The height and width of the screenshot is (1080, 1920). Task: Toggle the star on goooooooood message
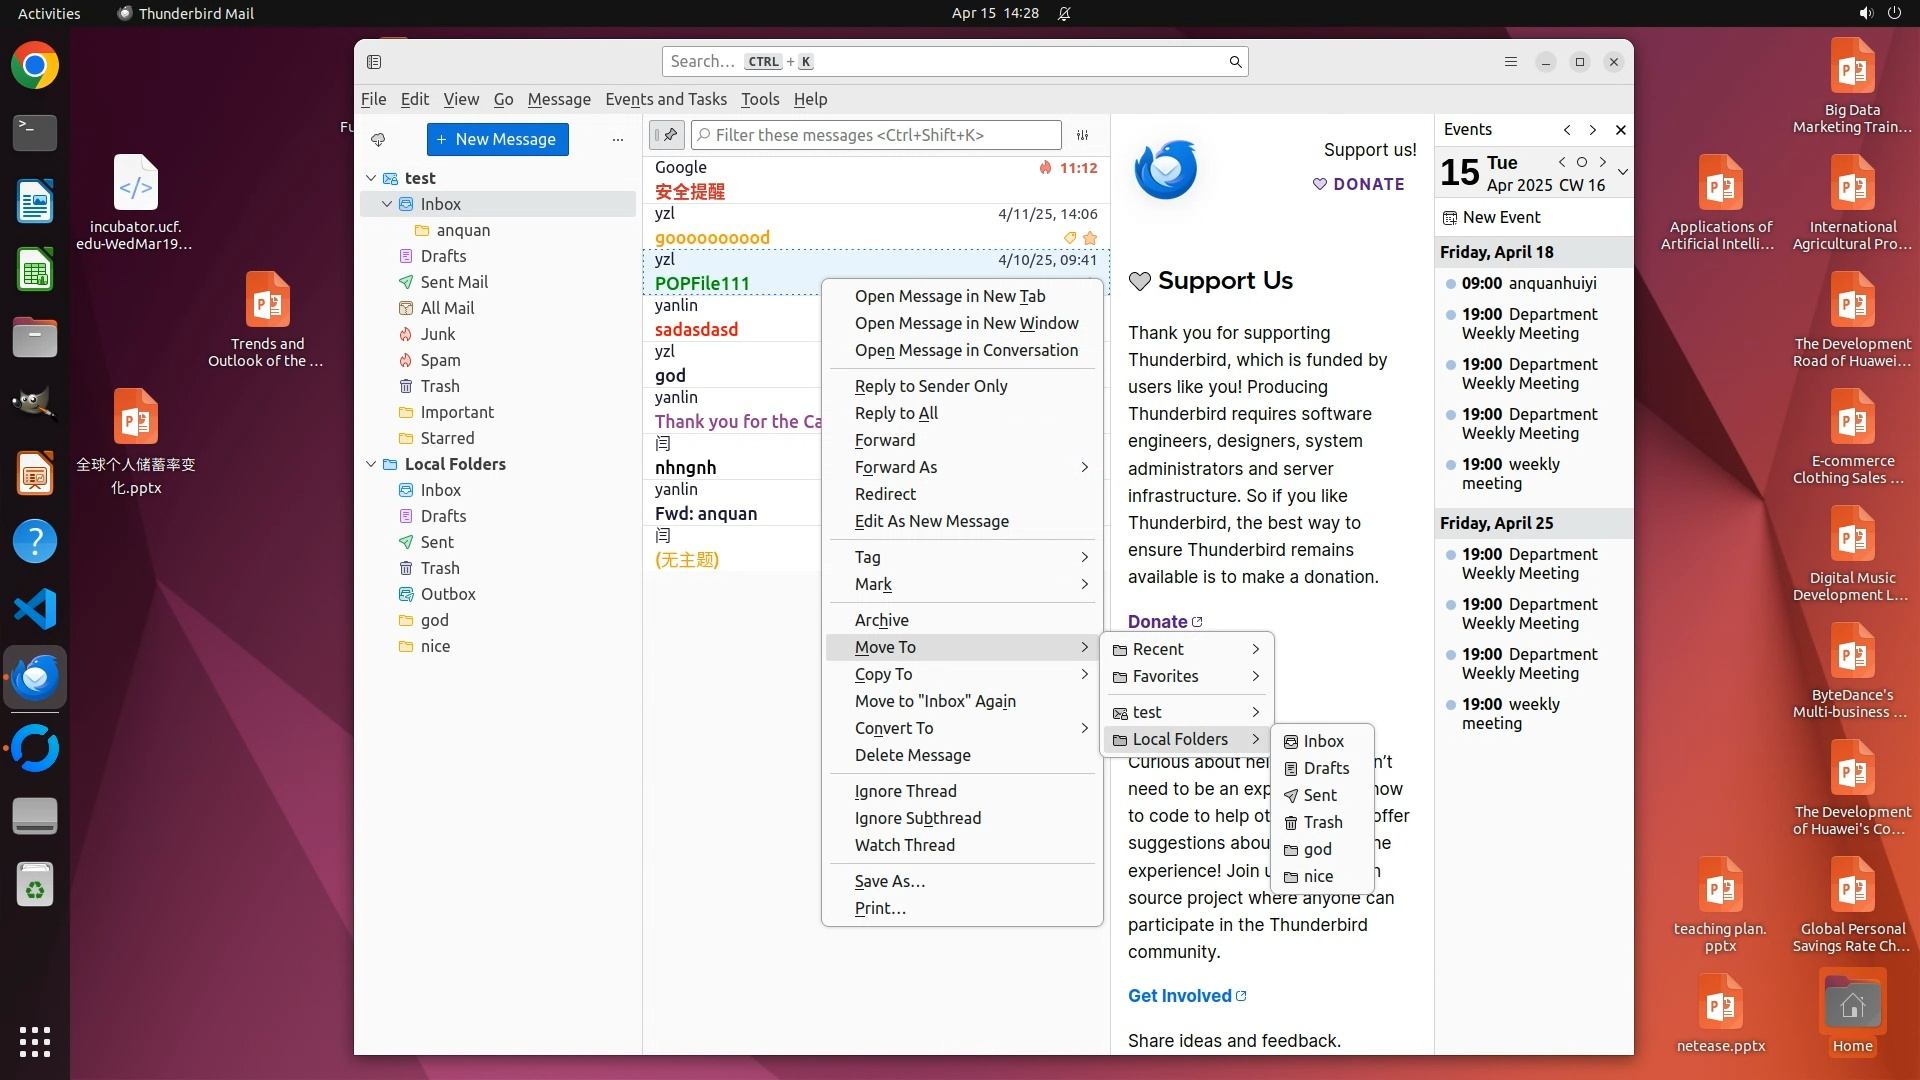tap(1090, 238)
